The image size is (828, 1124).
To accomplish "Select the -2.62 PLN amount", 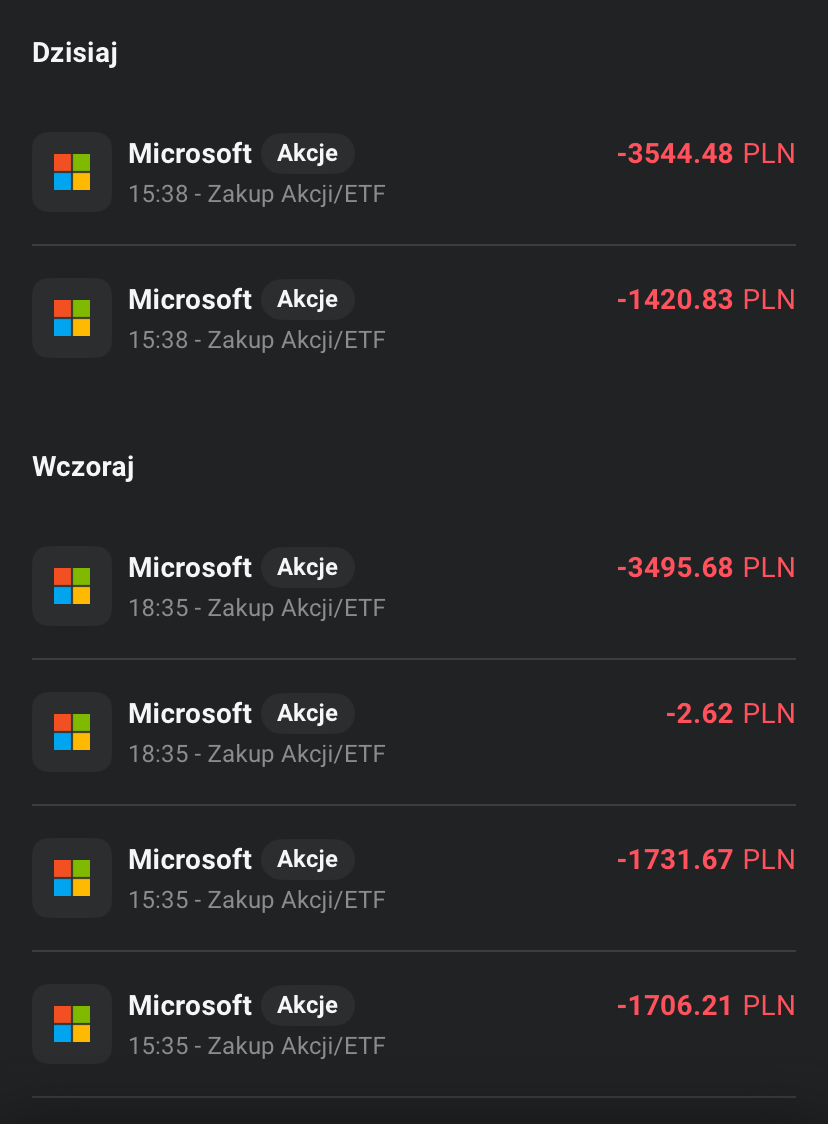I will click(730, 714).
